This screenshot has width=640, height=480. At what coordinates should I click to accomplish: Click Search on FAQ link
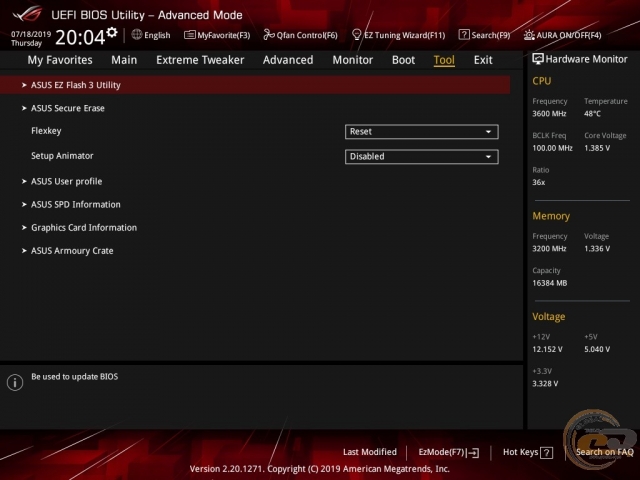tap(604, 452)
